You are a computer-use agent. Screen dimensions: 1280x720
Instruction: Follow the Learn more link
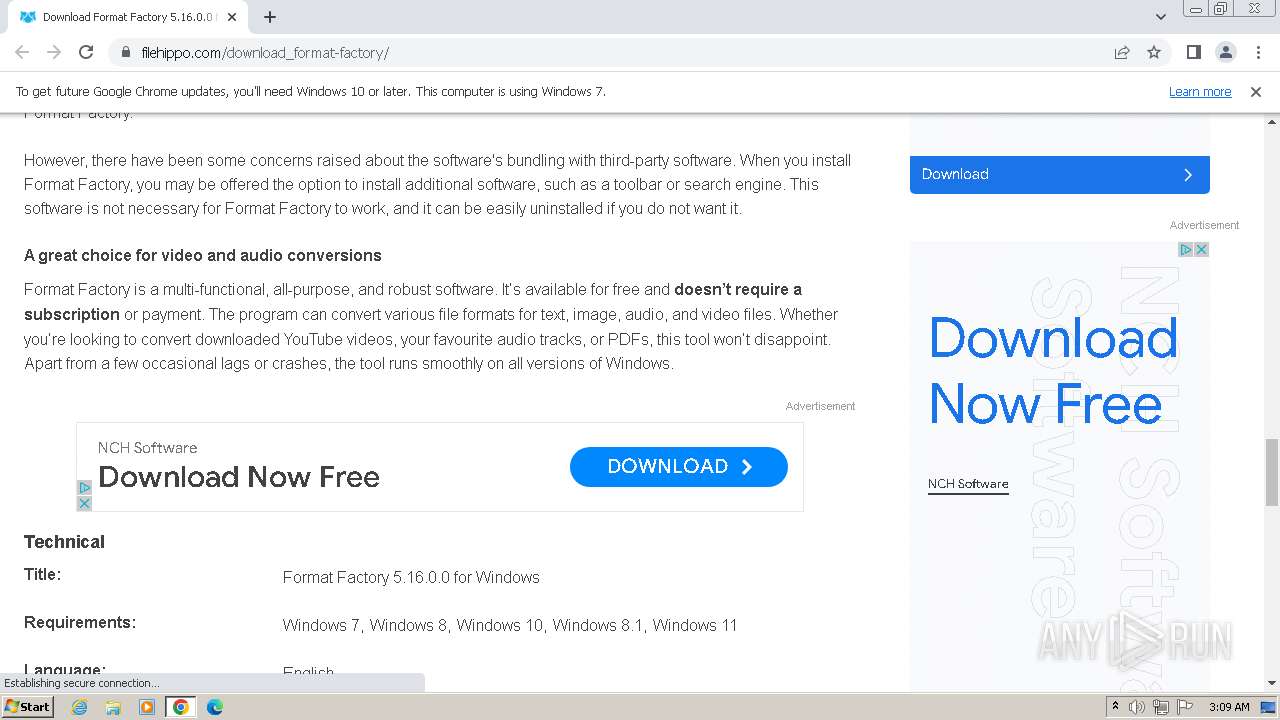(x=1200, y=92)
